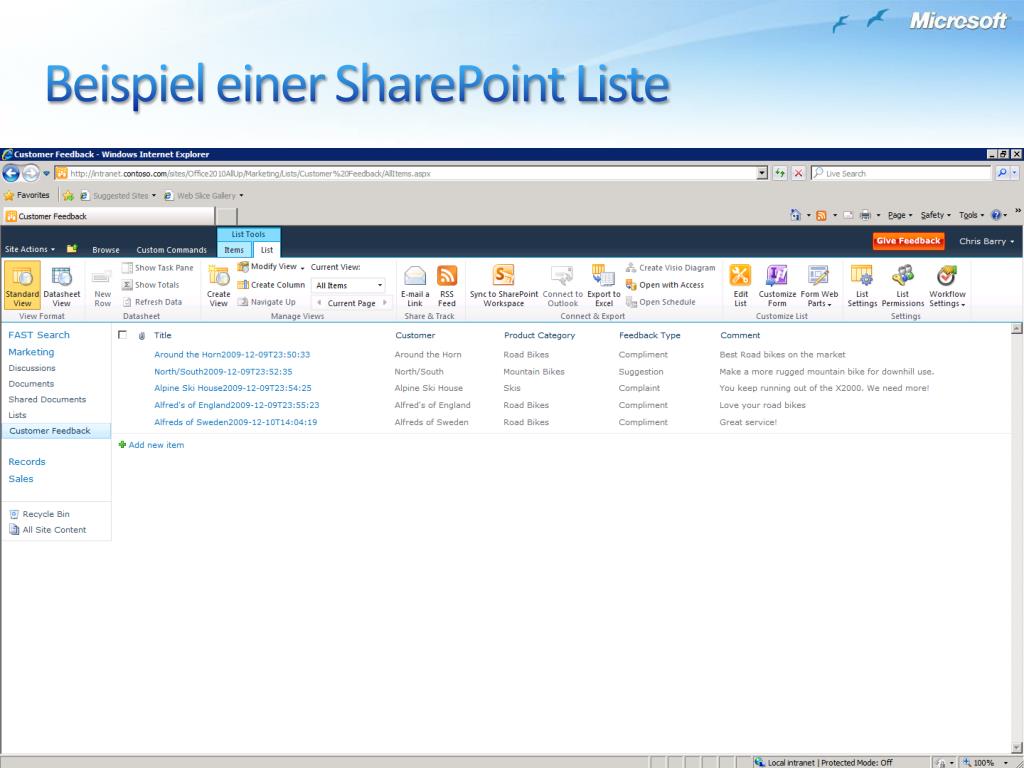1024x768 pixels.
Task: Open List Settings
Action: (x=862, y=285)
